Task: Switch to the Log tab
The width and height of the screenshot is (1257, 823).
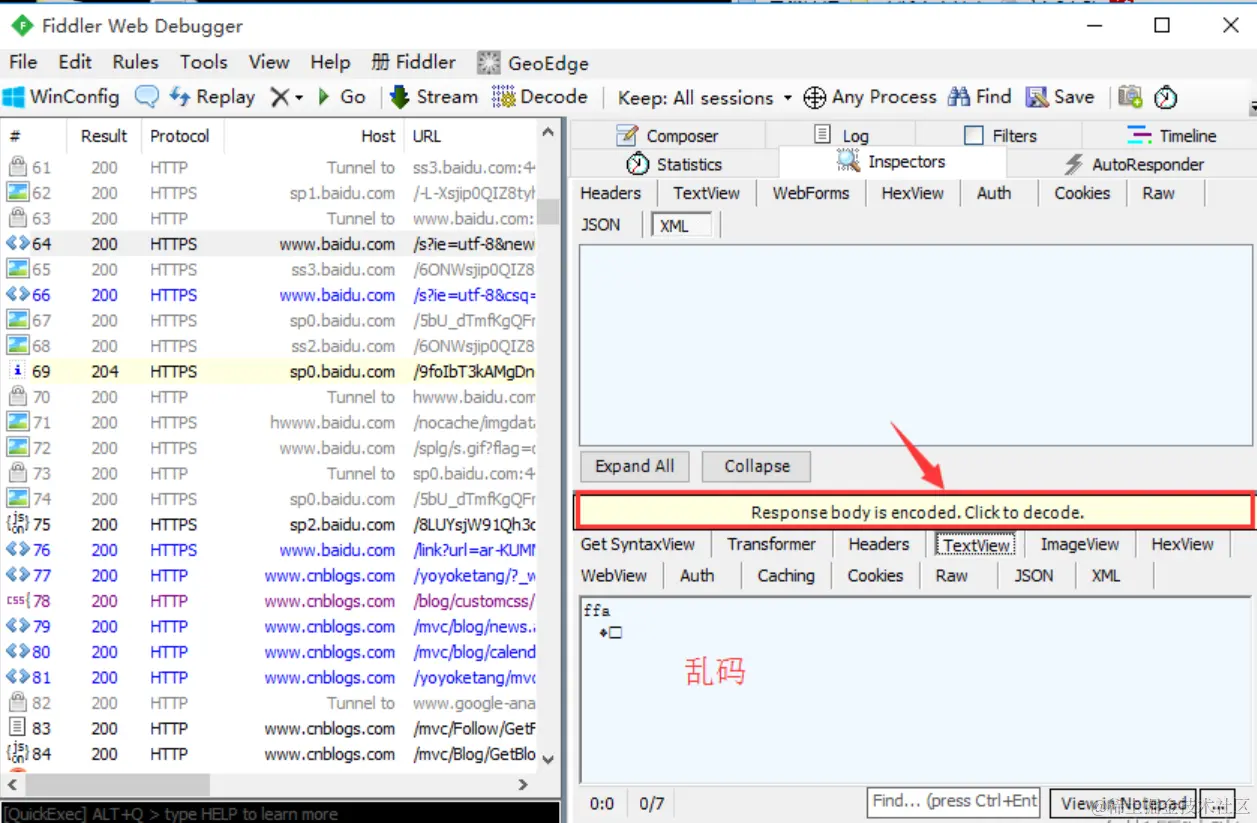Action: pyautogui.click(x=841, y=135)
